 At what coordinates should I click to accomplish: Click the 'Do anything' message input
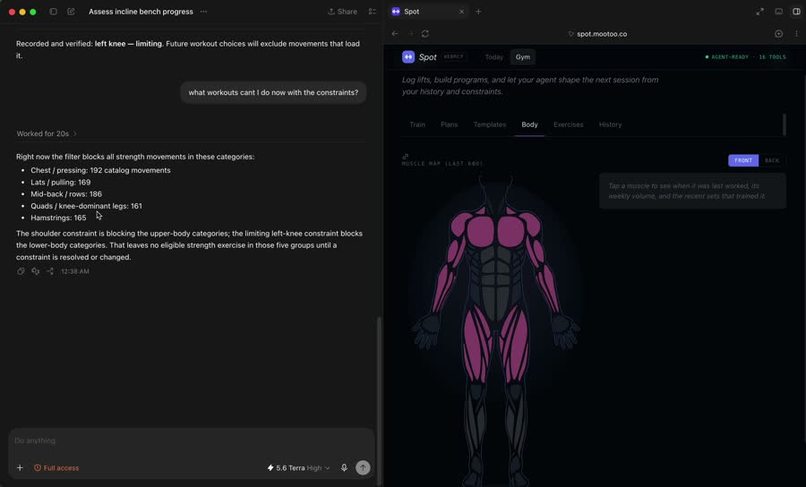191,441
